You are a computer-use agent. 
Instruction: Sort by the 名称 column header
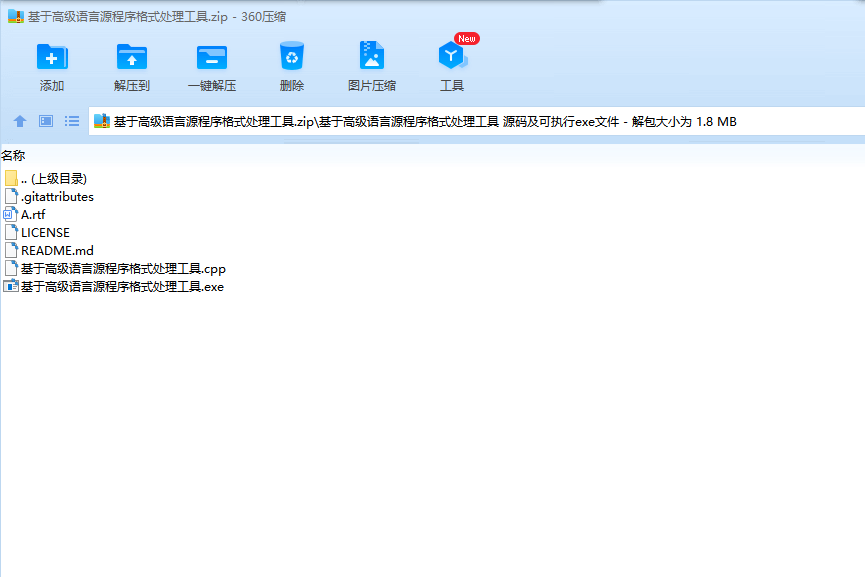(13, 156)
